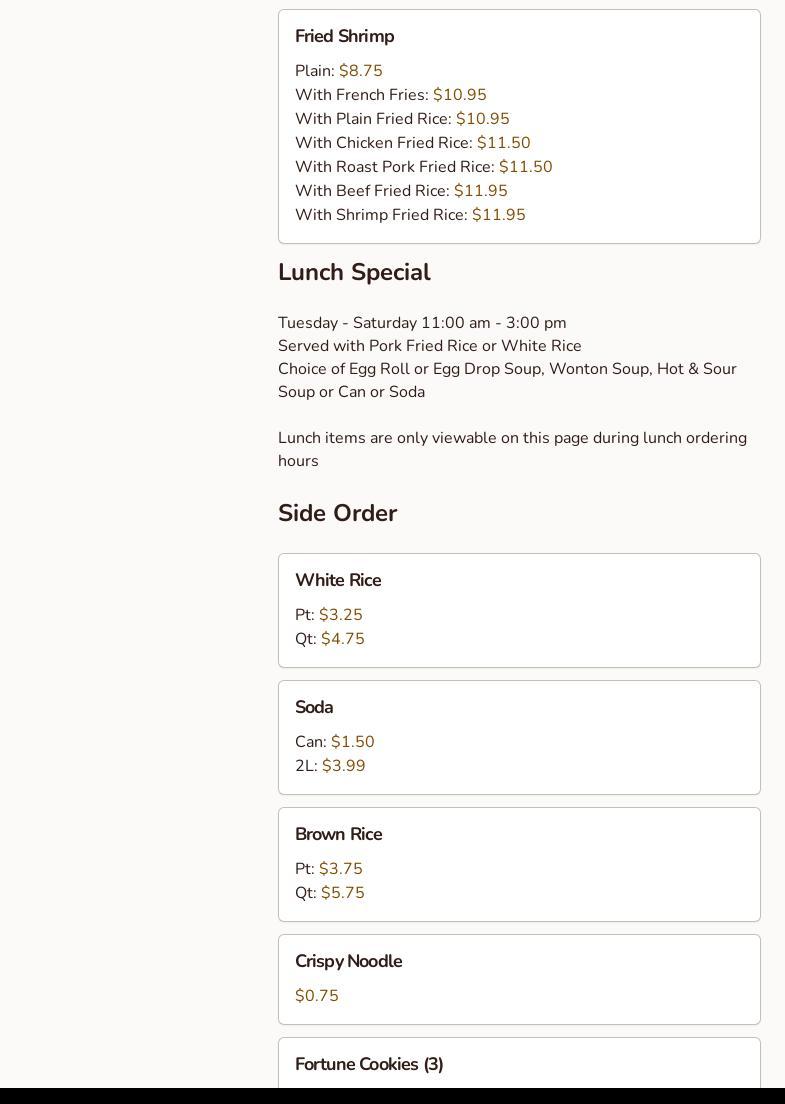Select Fried Shrimp Plain $8.75 option
This screenshot has width=785, height=1104.
tap(339, 71)
